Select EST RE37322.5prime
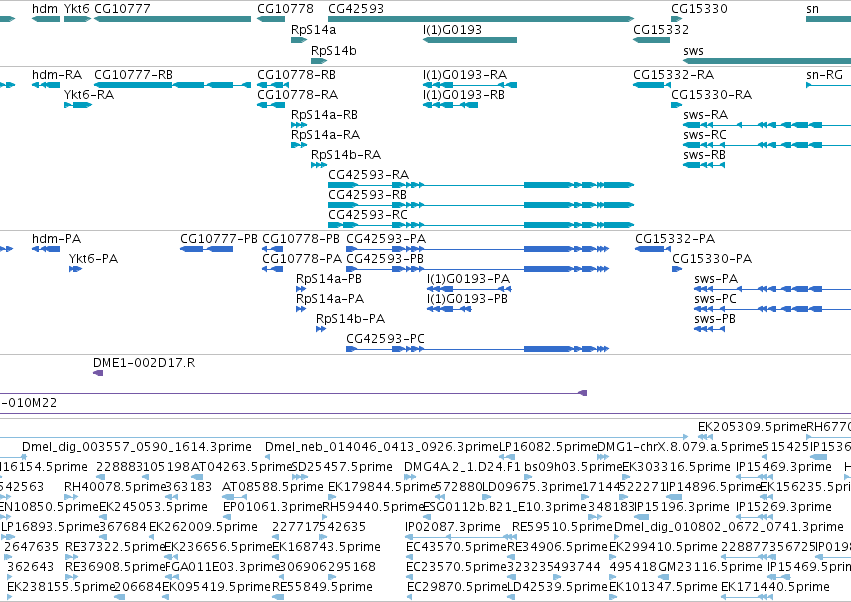Viewport: 851px width, 602px height. 115,547
